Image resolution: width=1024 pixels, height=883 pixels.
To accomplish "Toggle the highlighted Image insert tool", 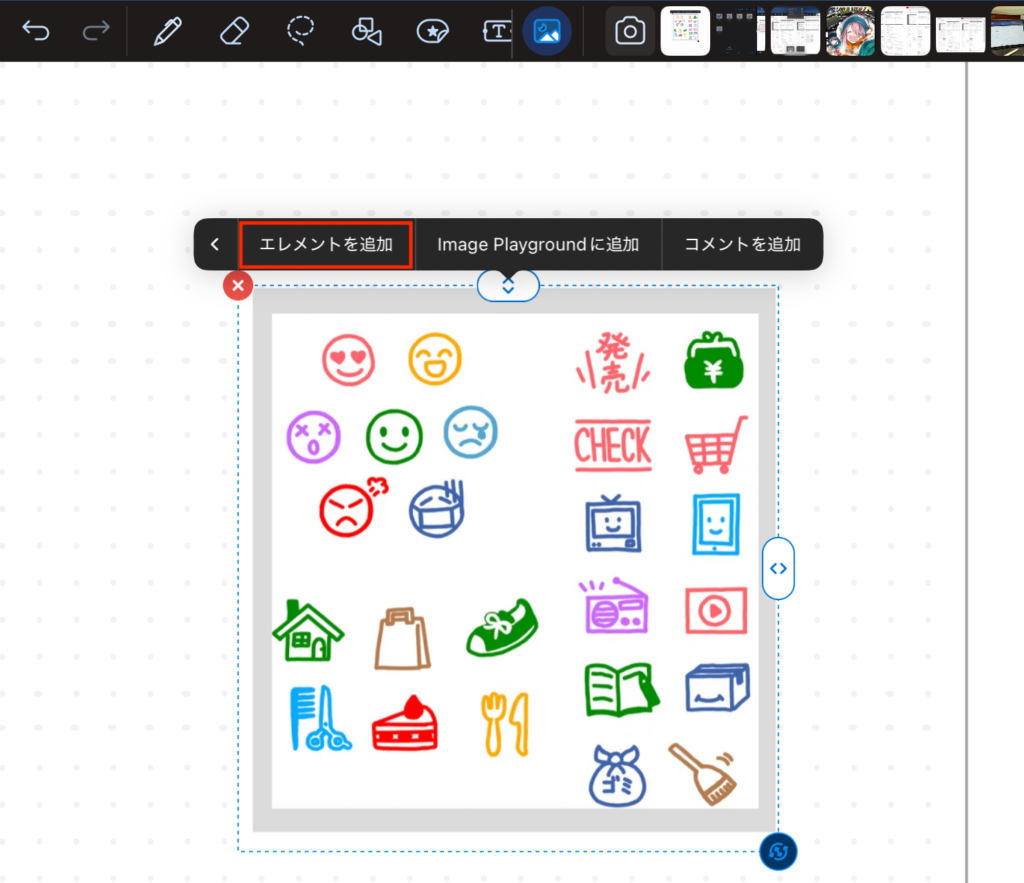I will click(x=547, y=32).
